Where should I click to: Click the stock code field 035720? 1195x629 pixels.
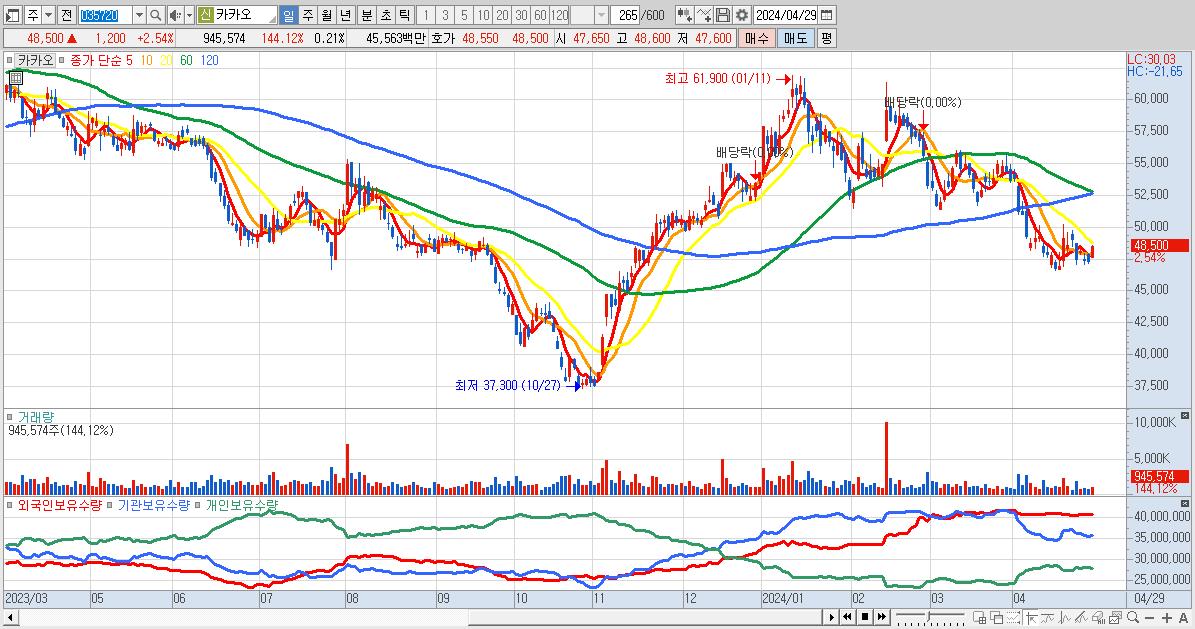[104, 15]
